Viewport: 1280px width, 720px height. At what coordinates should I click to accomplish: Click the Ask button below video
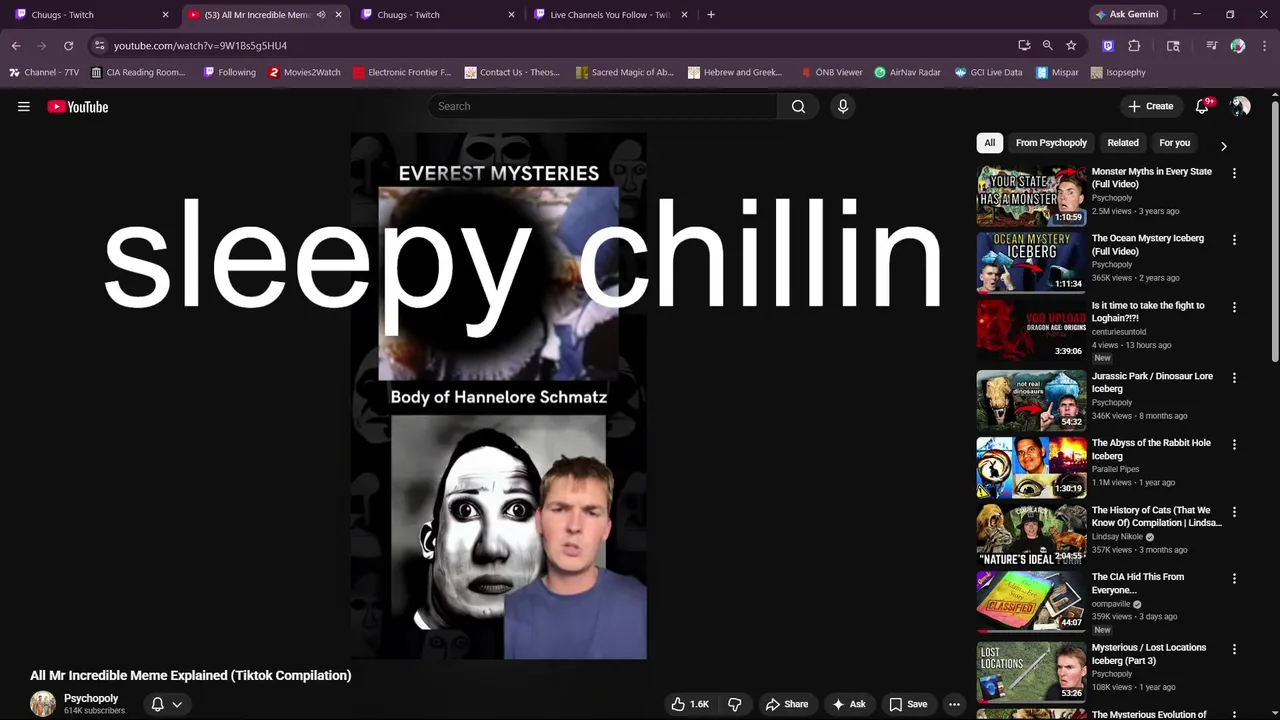click(848, 704)
